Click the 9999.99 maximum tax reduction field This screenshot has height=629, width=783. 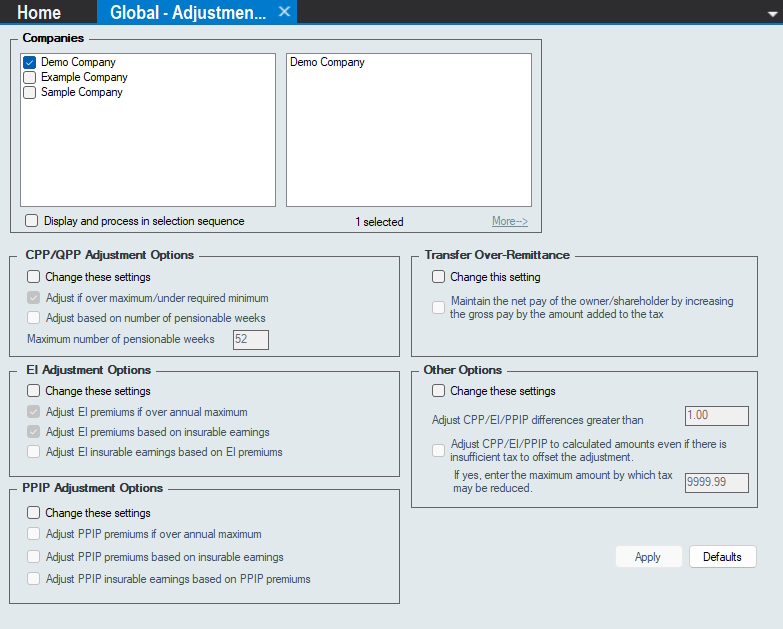click(716, 483)
